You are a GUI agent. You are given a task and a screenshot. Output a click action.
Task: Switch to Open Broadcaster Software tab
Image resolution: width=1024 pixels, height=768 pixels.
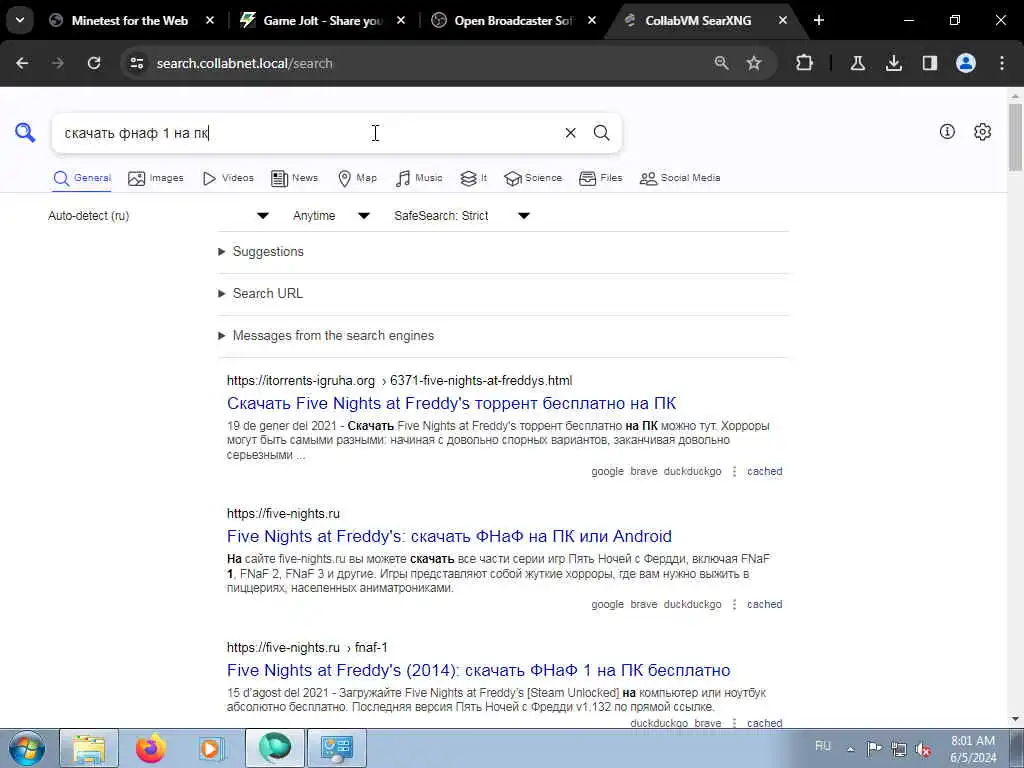(x=514, y=20)
